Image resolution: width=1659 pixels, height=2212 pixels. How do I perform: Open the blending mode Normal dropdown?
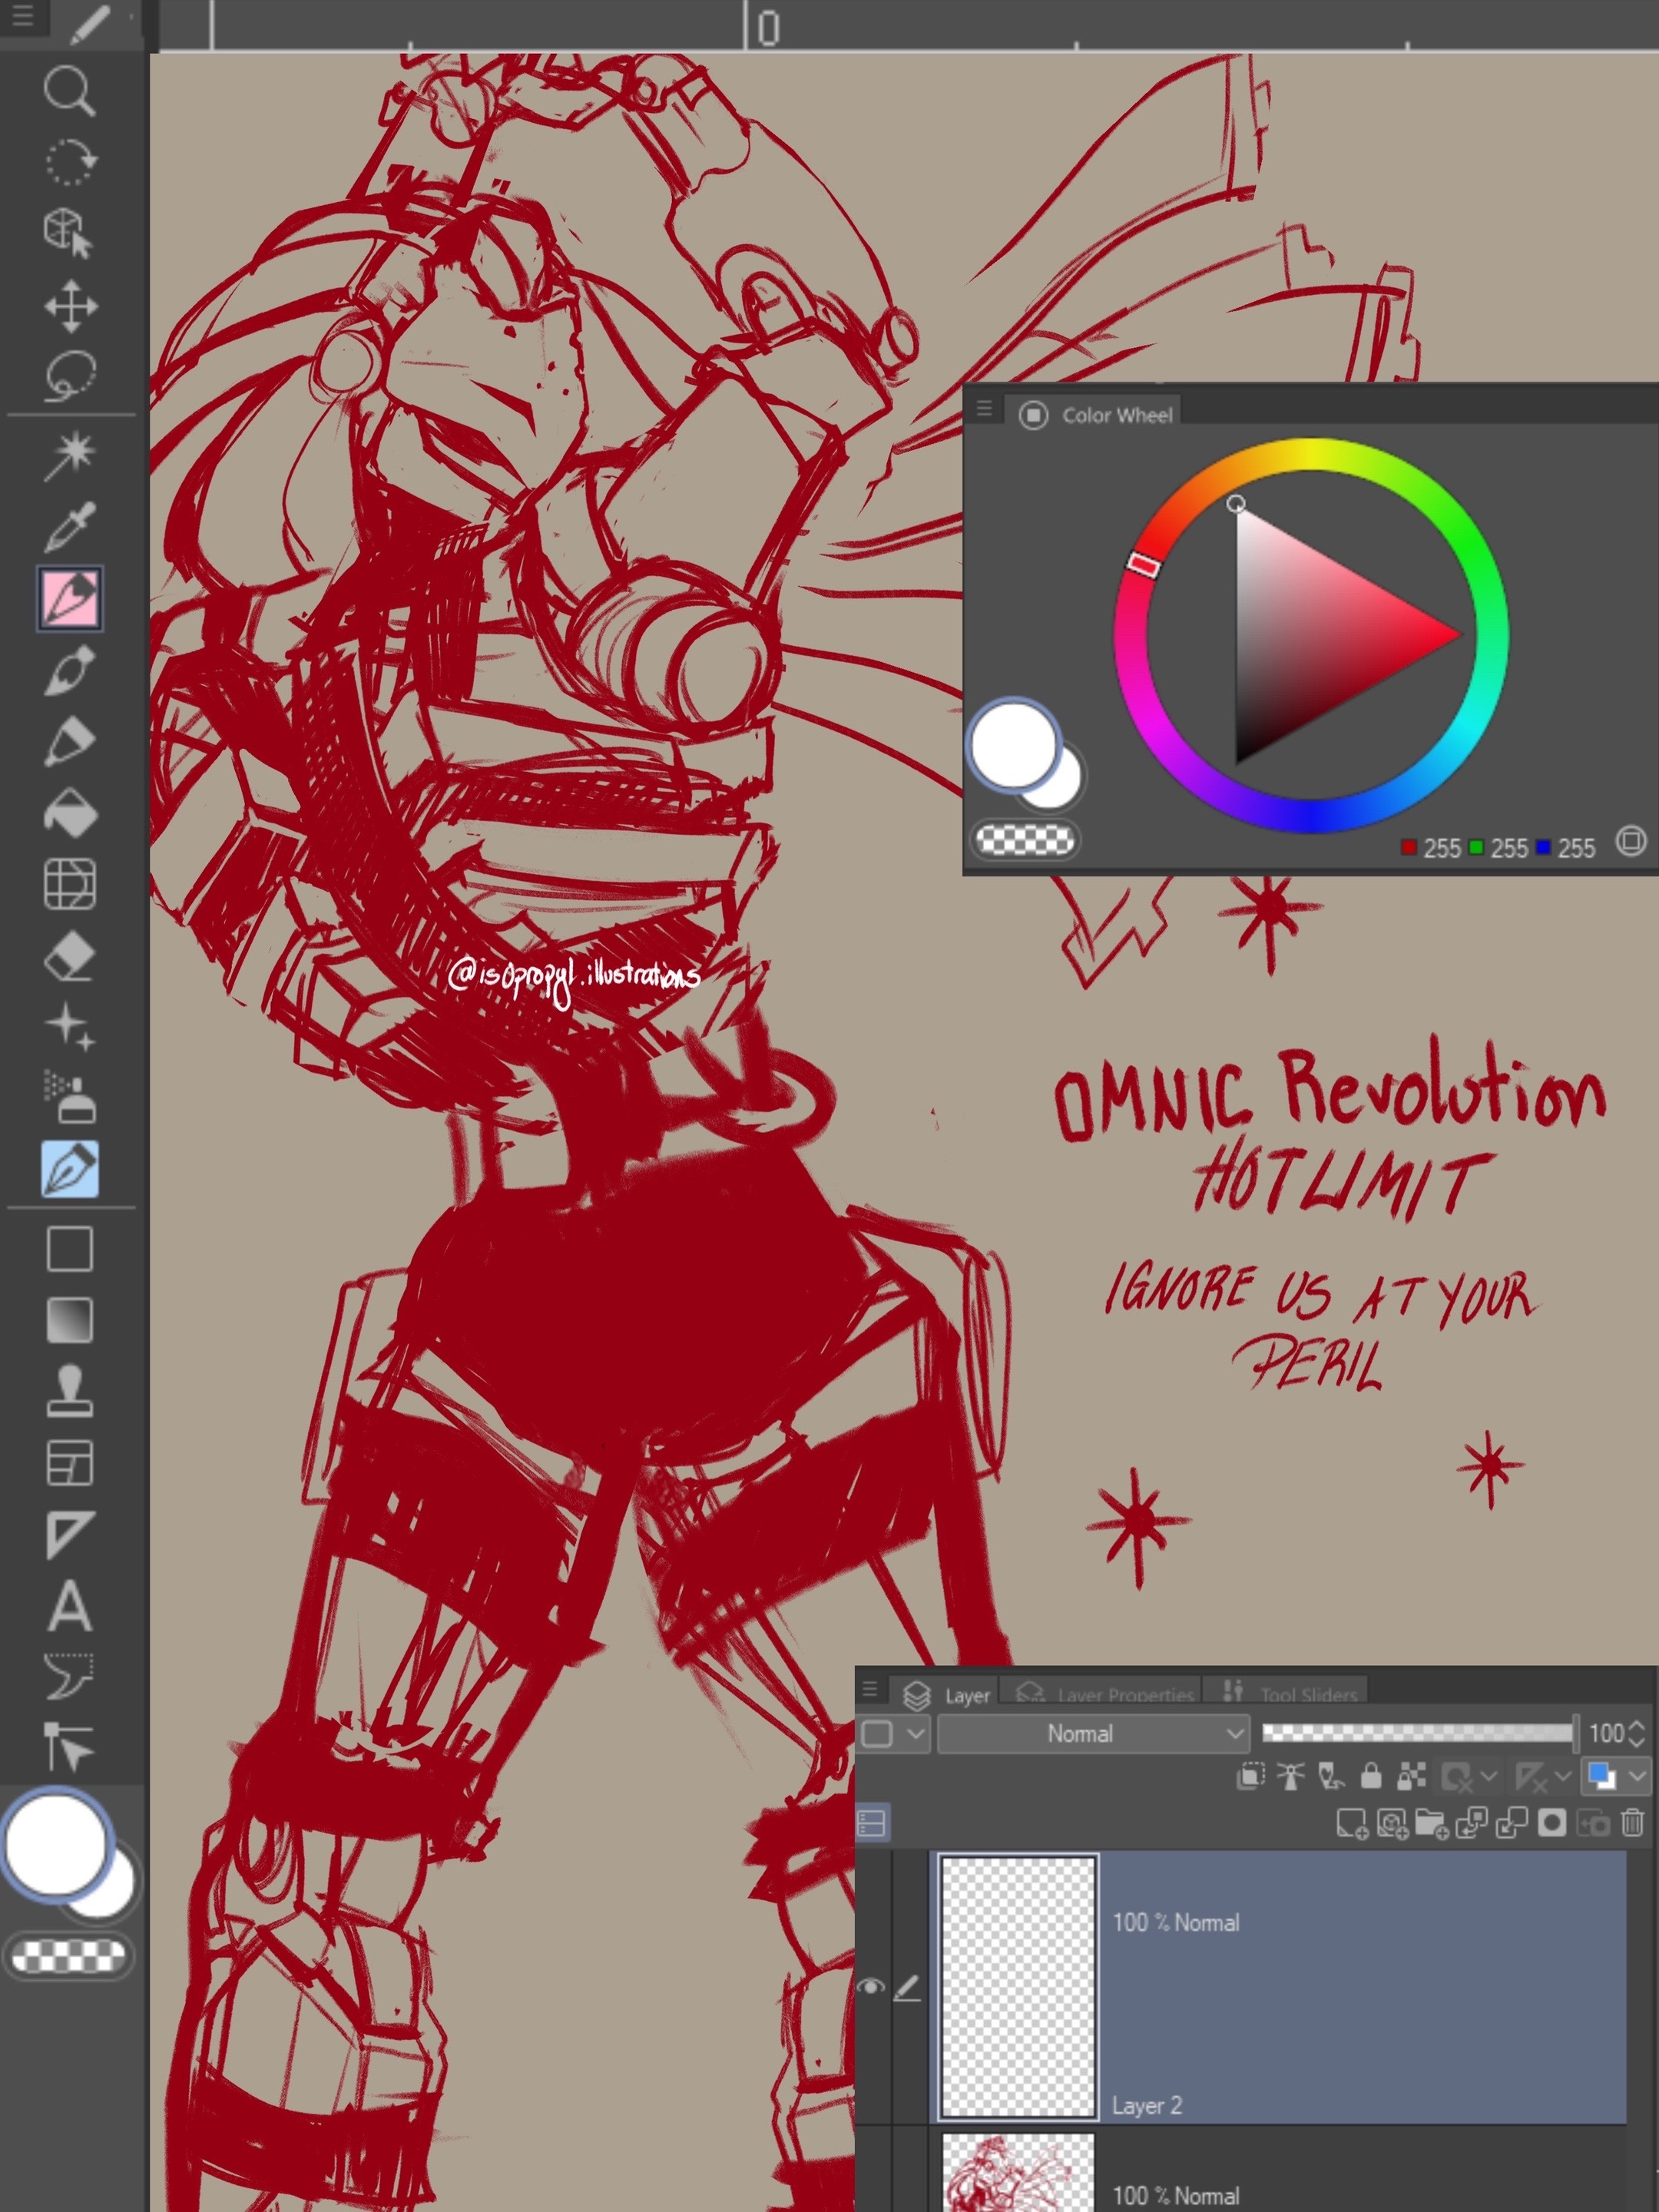pos(1093,1733)
